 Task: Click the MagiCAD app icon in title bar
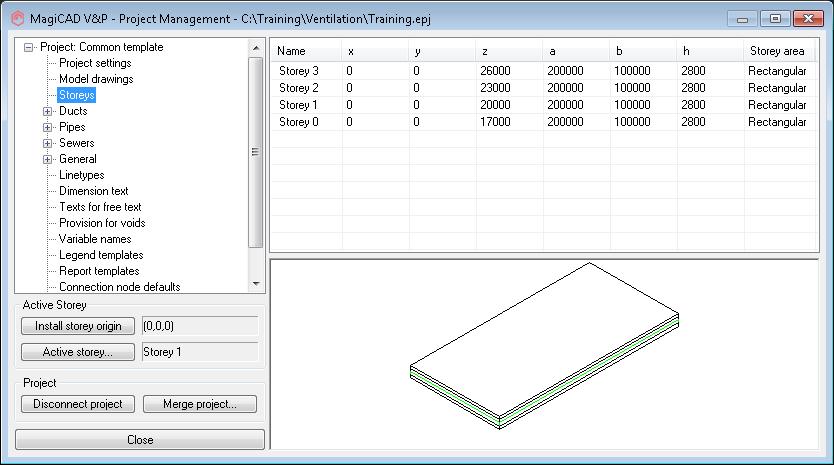[18, 19]
